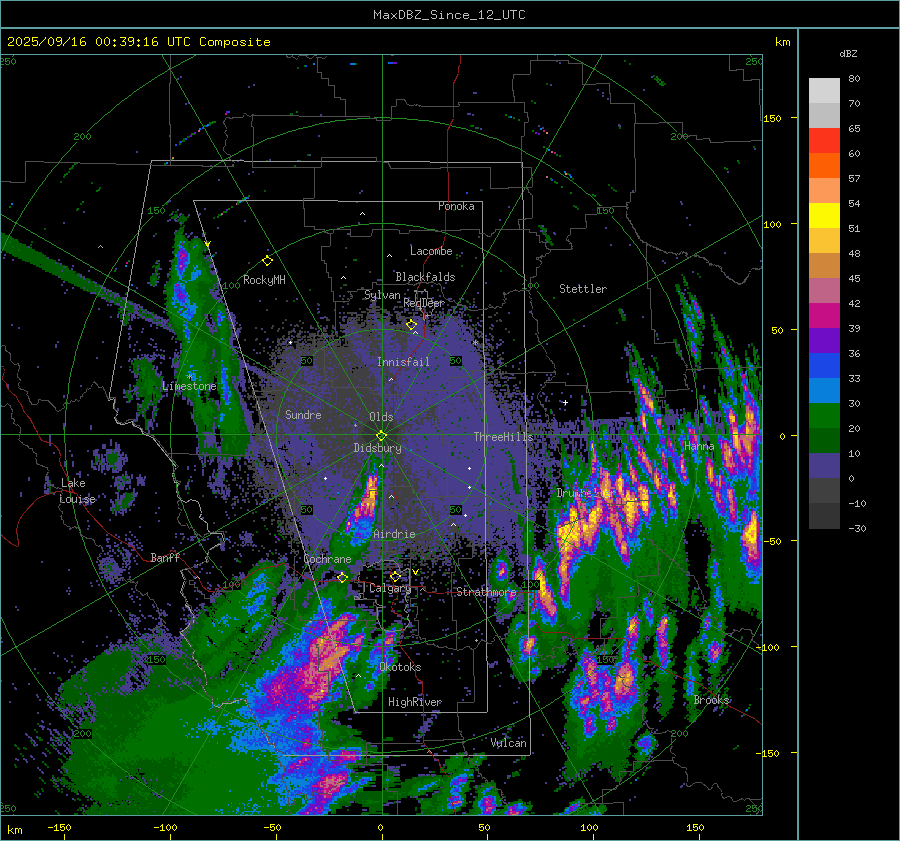Click the dBZ legend heading
900x841 pixels.
[x=848, y=54]
